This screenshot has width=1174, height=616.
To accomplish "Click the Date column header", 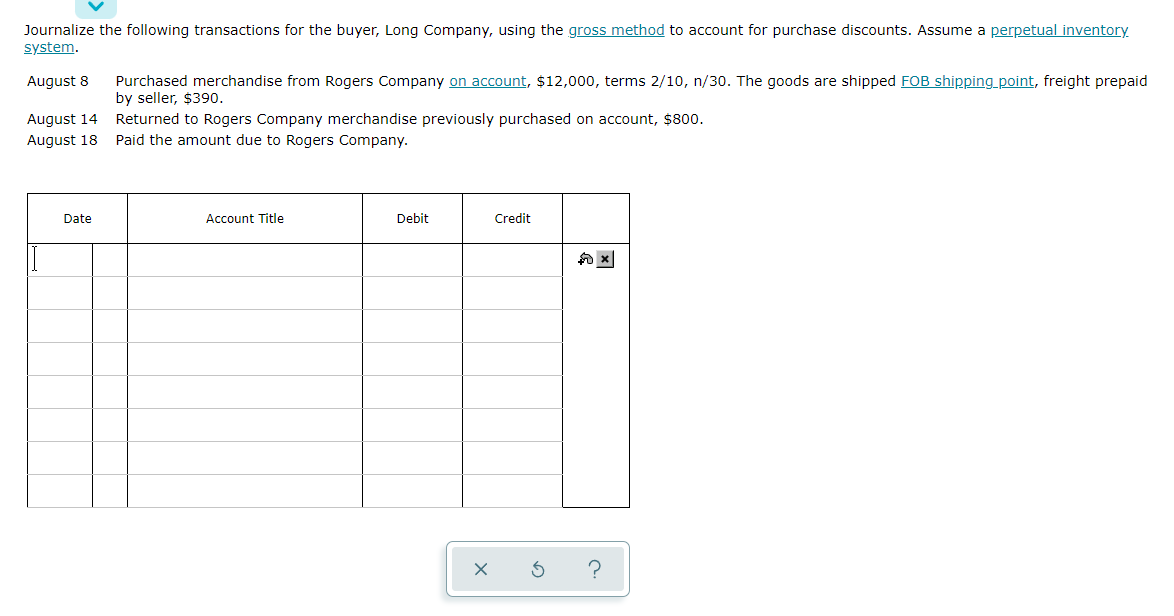I will point(77,218).
